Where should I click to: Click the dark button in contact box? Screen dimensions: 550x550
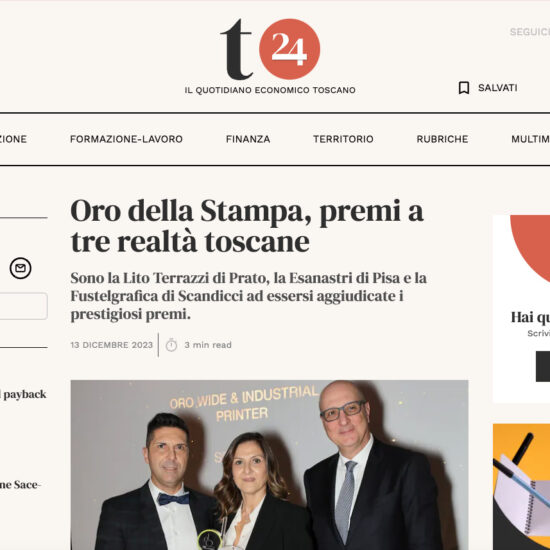(543, 366)
